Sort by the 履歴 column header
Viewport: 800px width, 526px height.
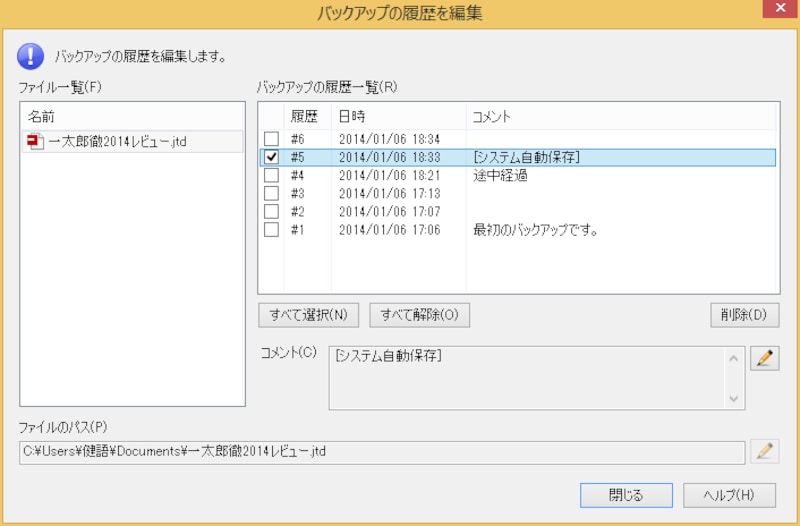coord(307,116)
